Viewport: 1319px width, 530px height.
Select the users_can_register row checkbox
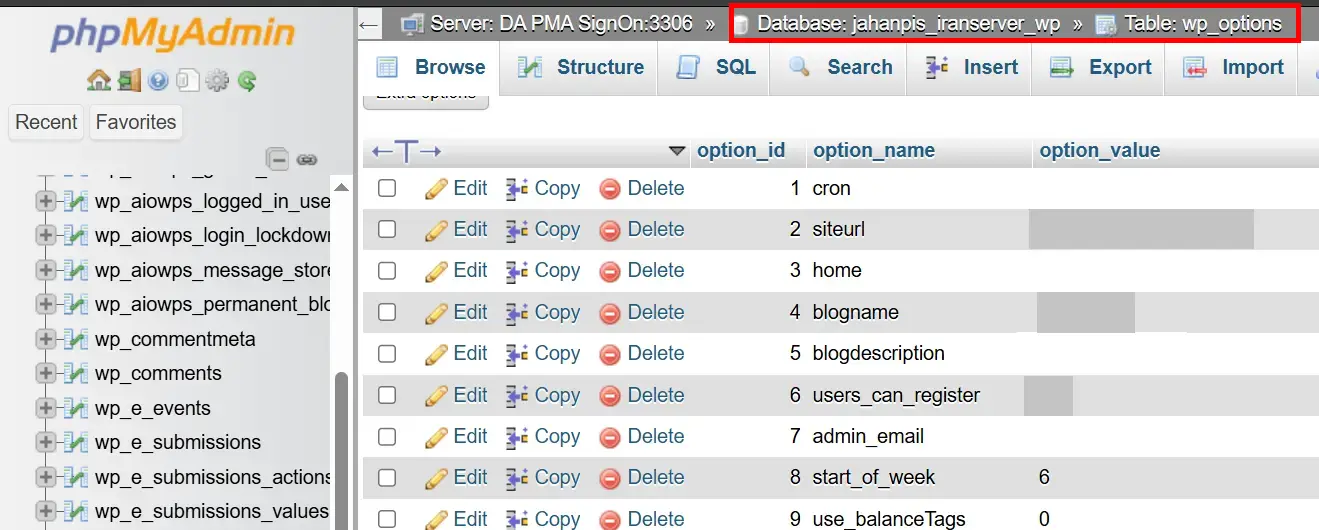coord(387,395)
